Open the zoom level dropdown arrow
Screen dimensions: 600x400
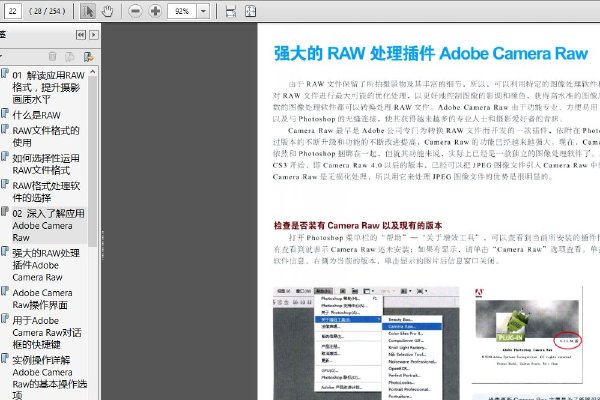point(203,11)
